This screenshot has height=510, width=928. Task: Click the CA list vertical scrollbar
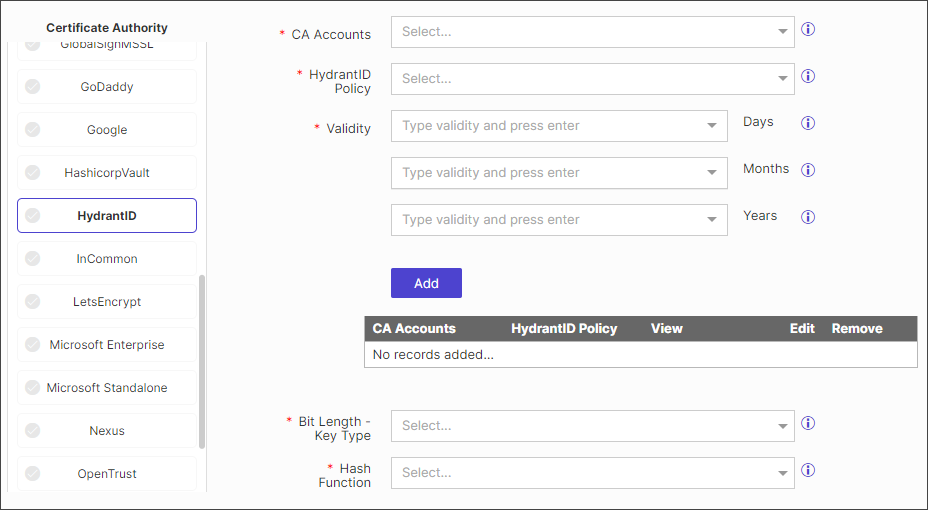click(202, 361)
